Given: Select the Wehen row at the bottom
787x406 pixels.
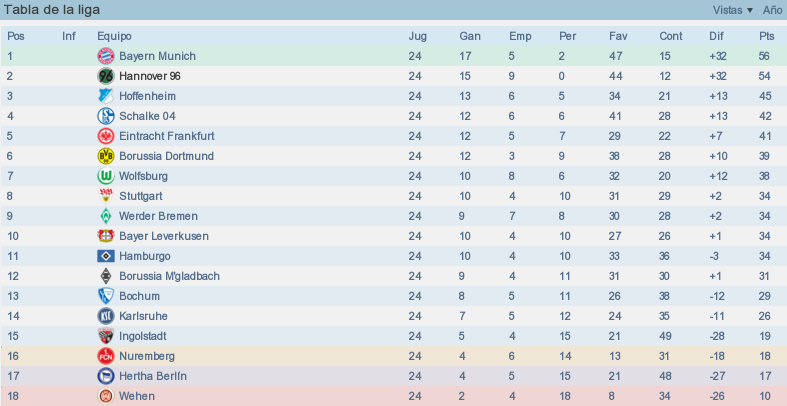Looking at the screenshot, I should tap(394, 396).
